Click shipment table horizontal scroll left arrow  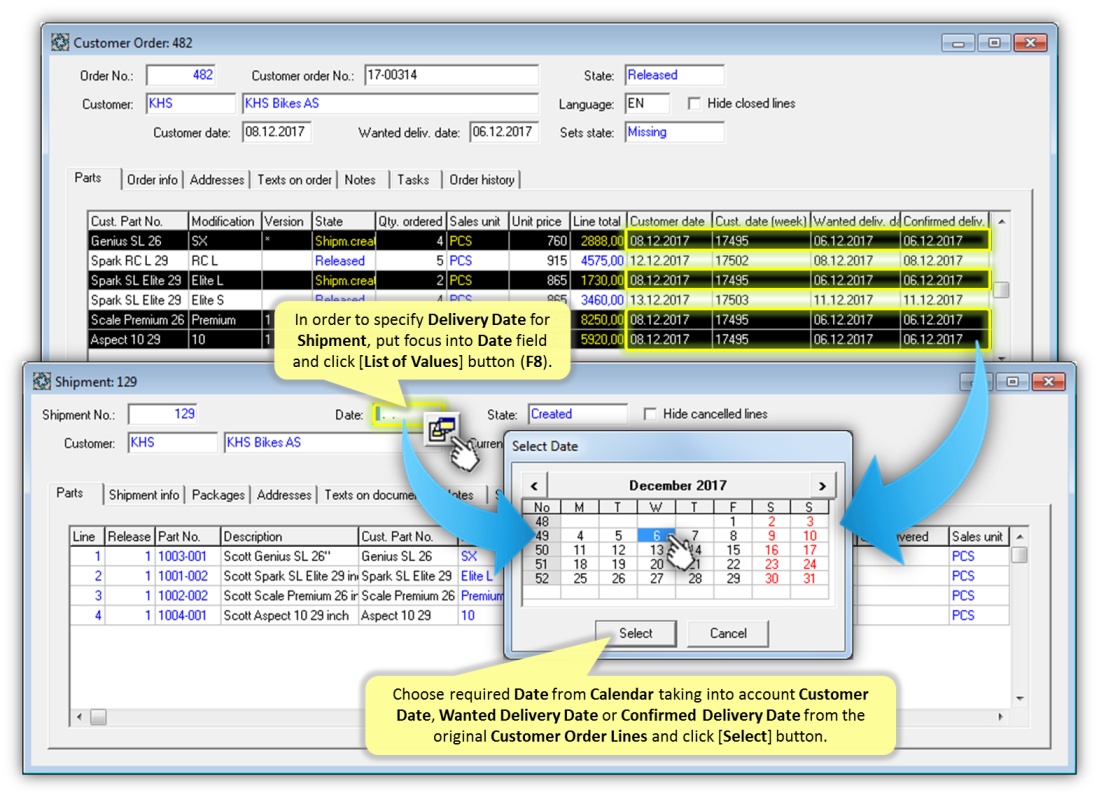pos(79,717)
